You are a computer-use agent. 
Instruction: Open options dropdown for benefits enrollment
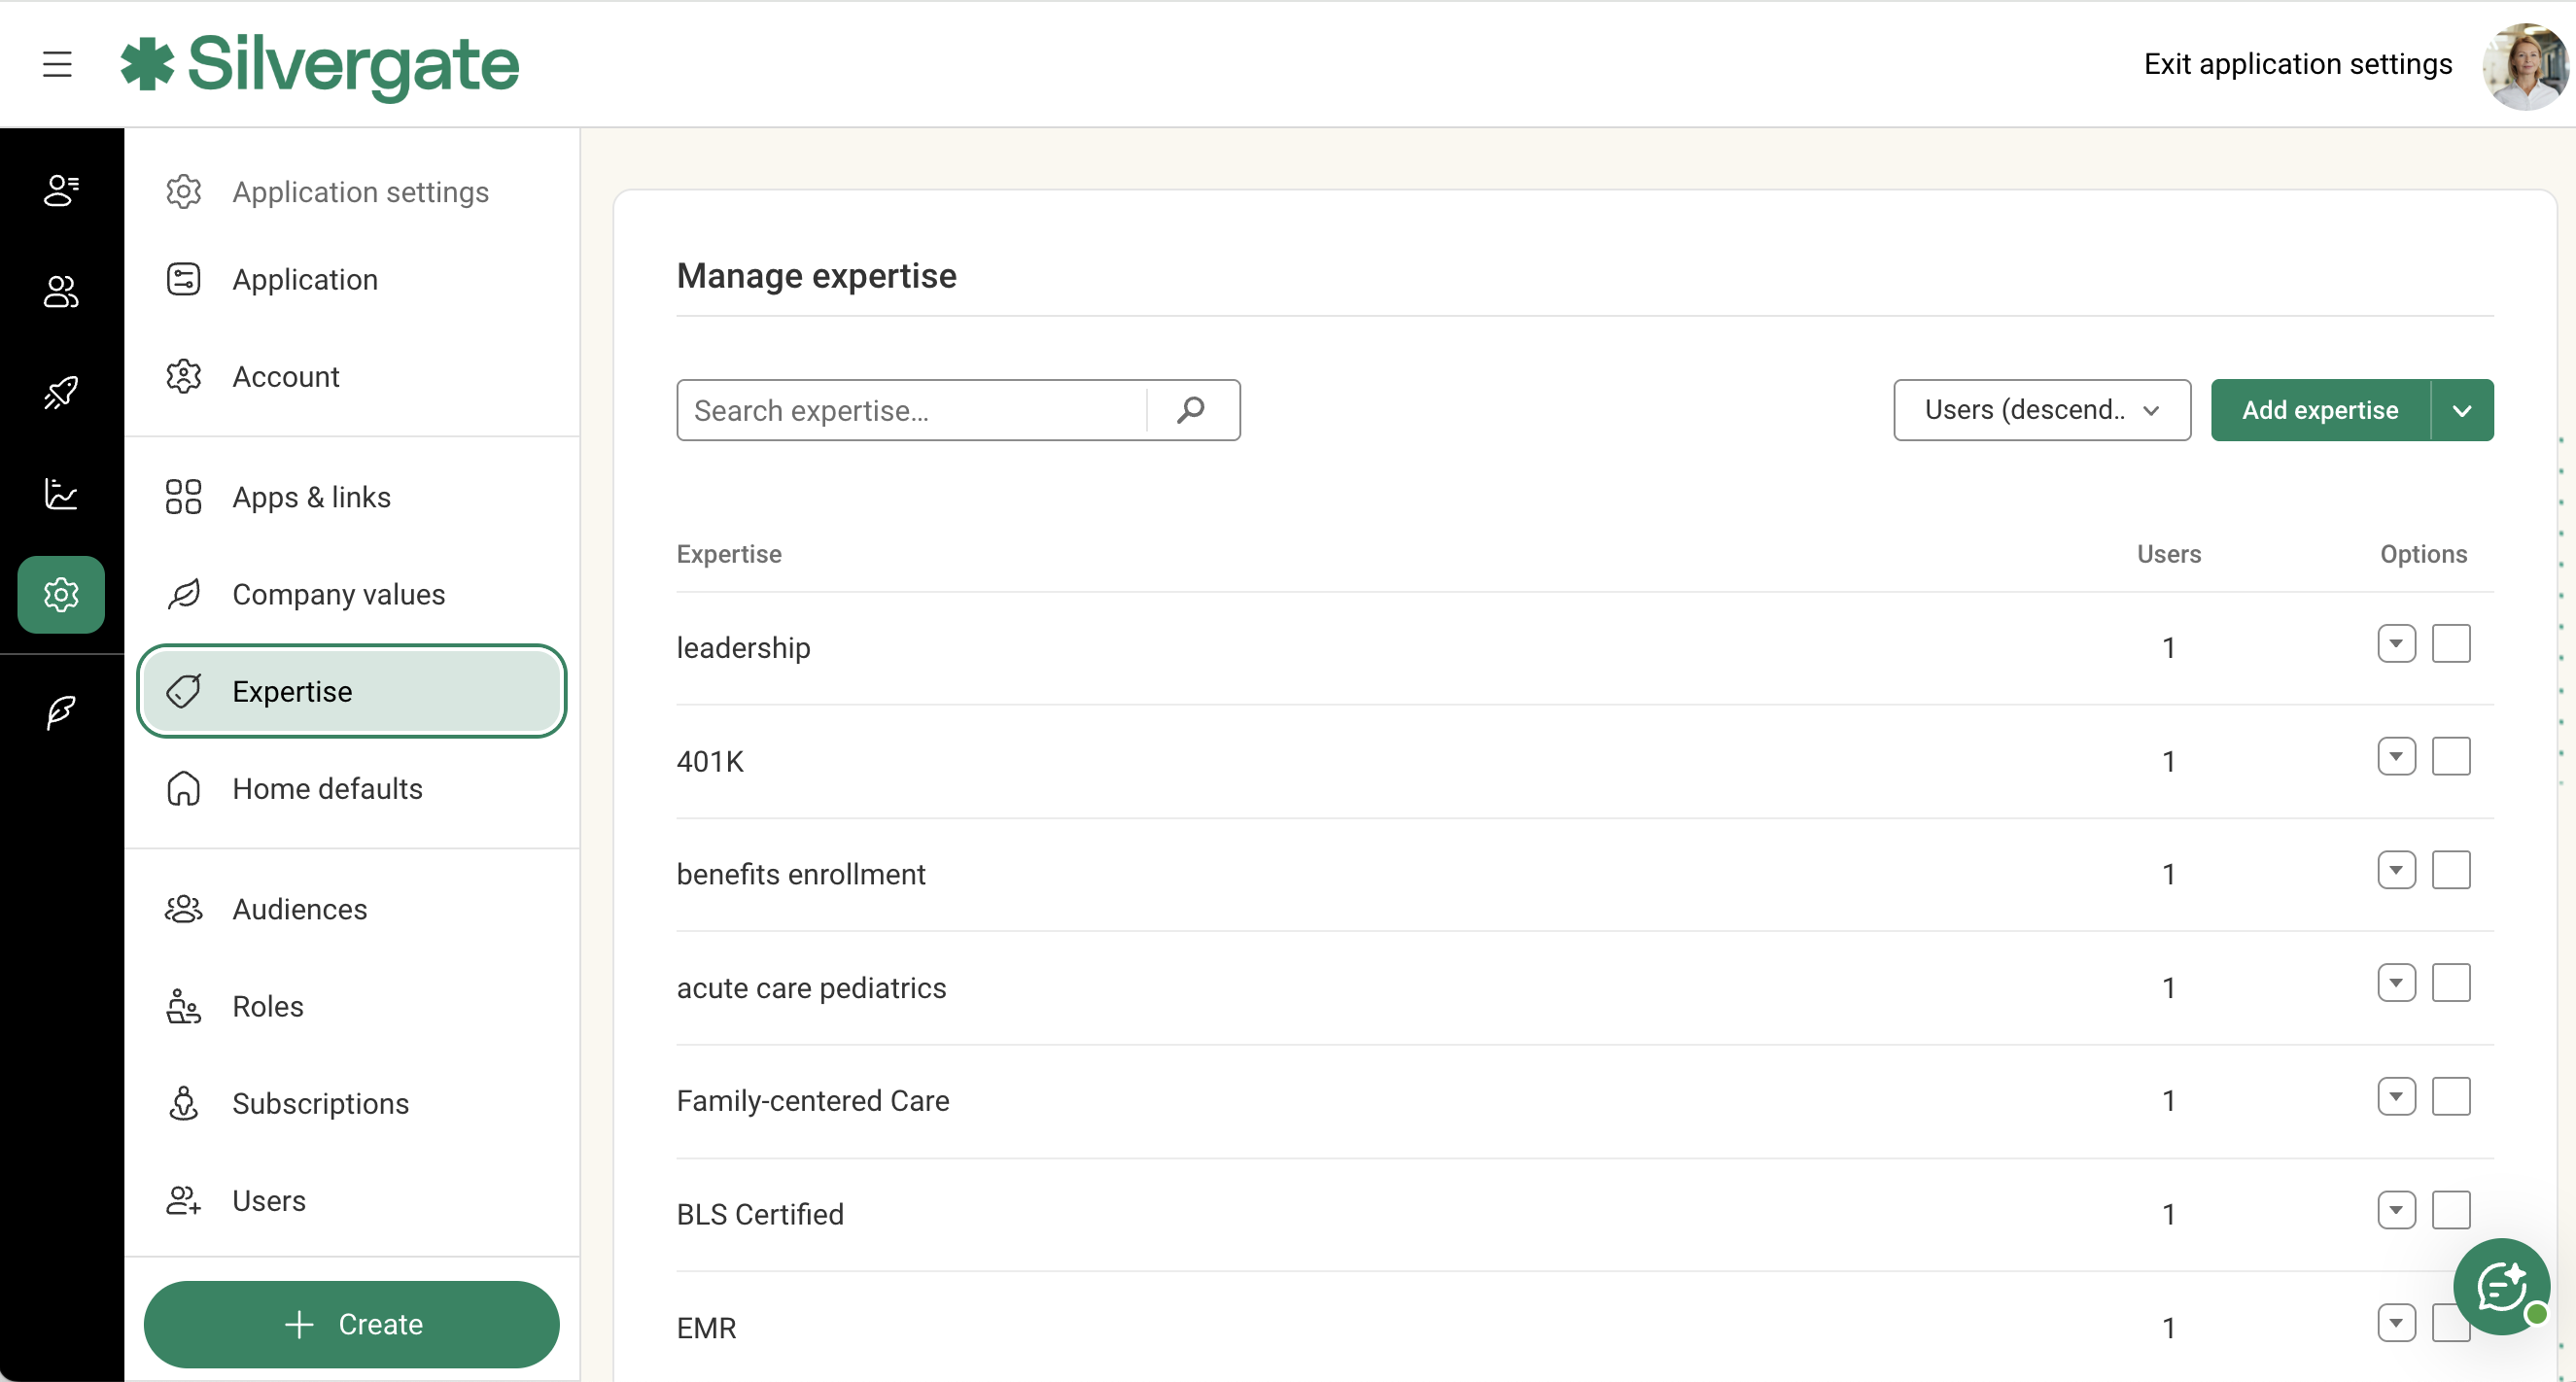(x=2396, y=870)
